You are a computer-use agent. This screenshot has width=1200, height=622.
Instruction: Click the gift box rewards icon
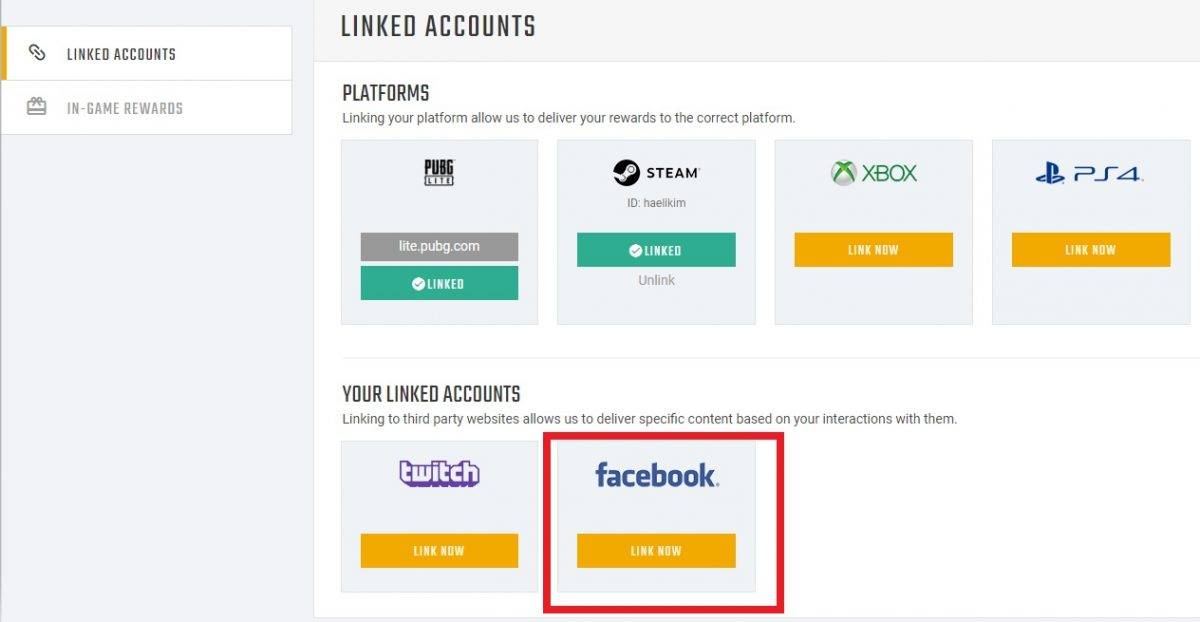point(37,107)
